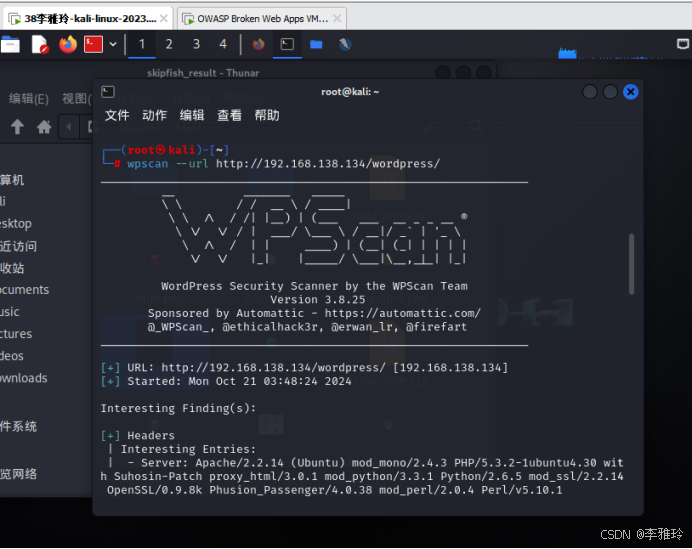
Task: Maximize the root@kali terminal window
Action: tap(610, 92)
